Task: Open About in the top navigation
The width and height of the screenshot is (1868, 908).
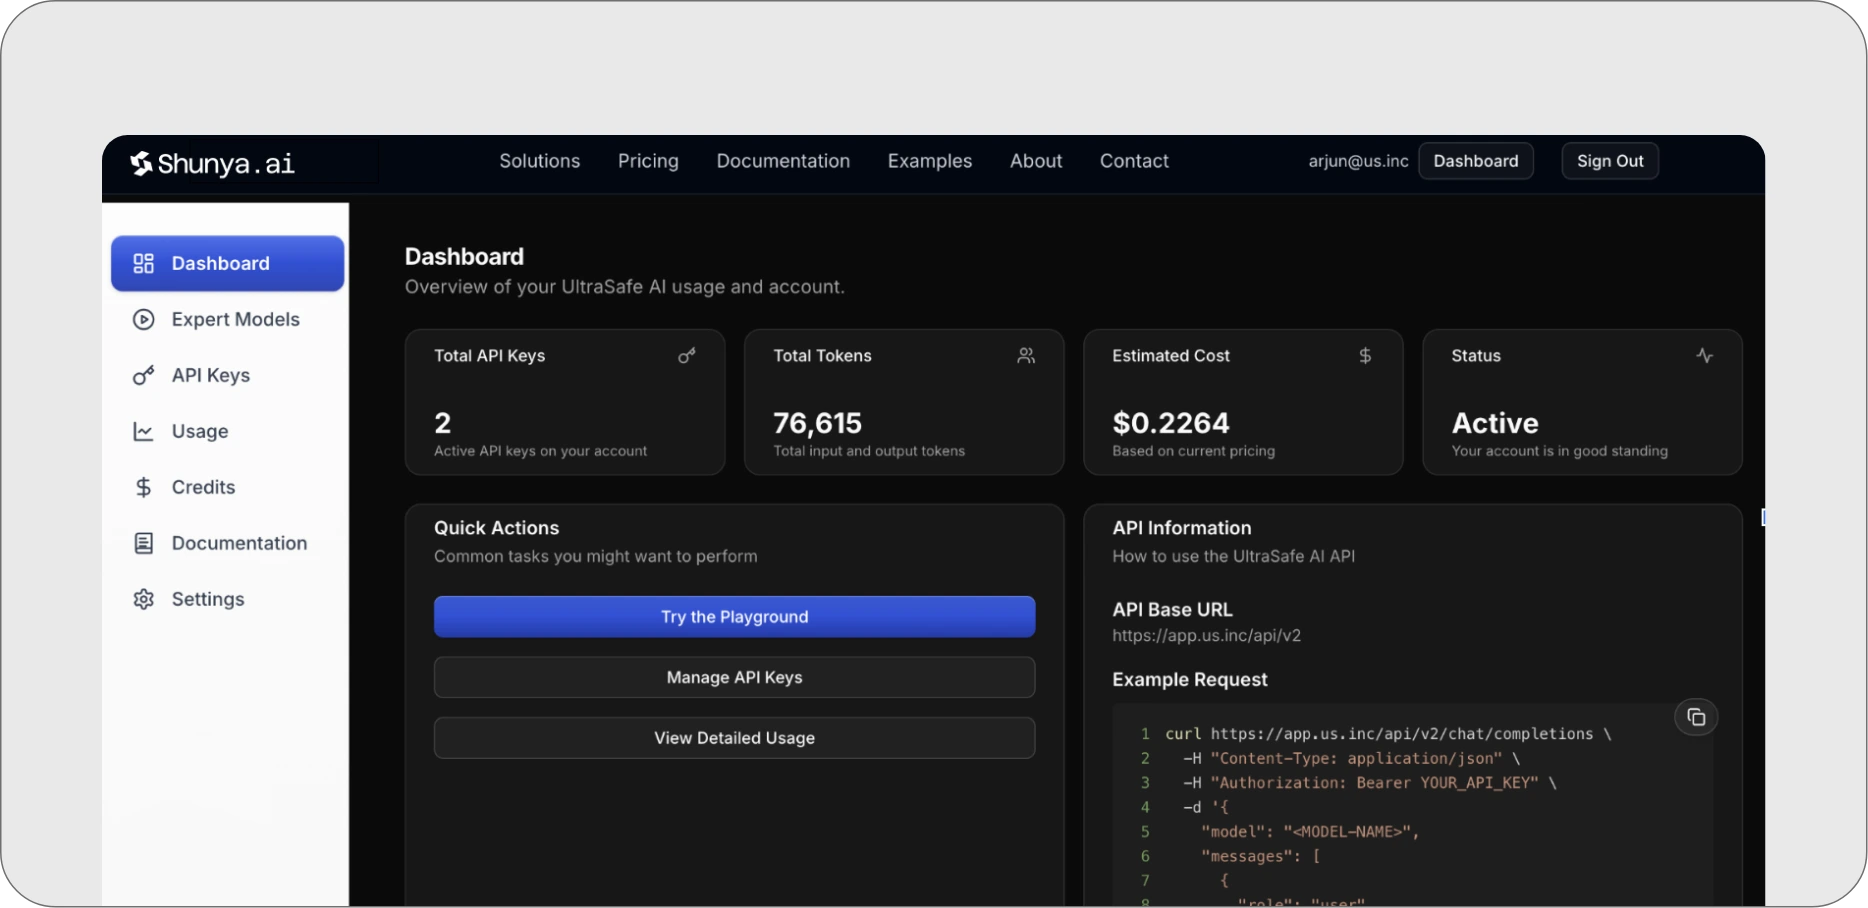Action: coord(1036,161)
